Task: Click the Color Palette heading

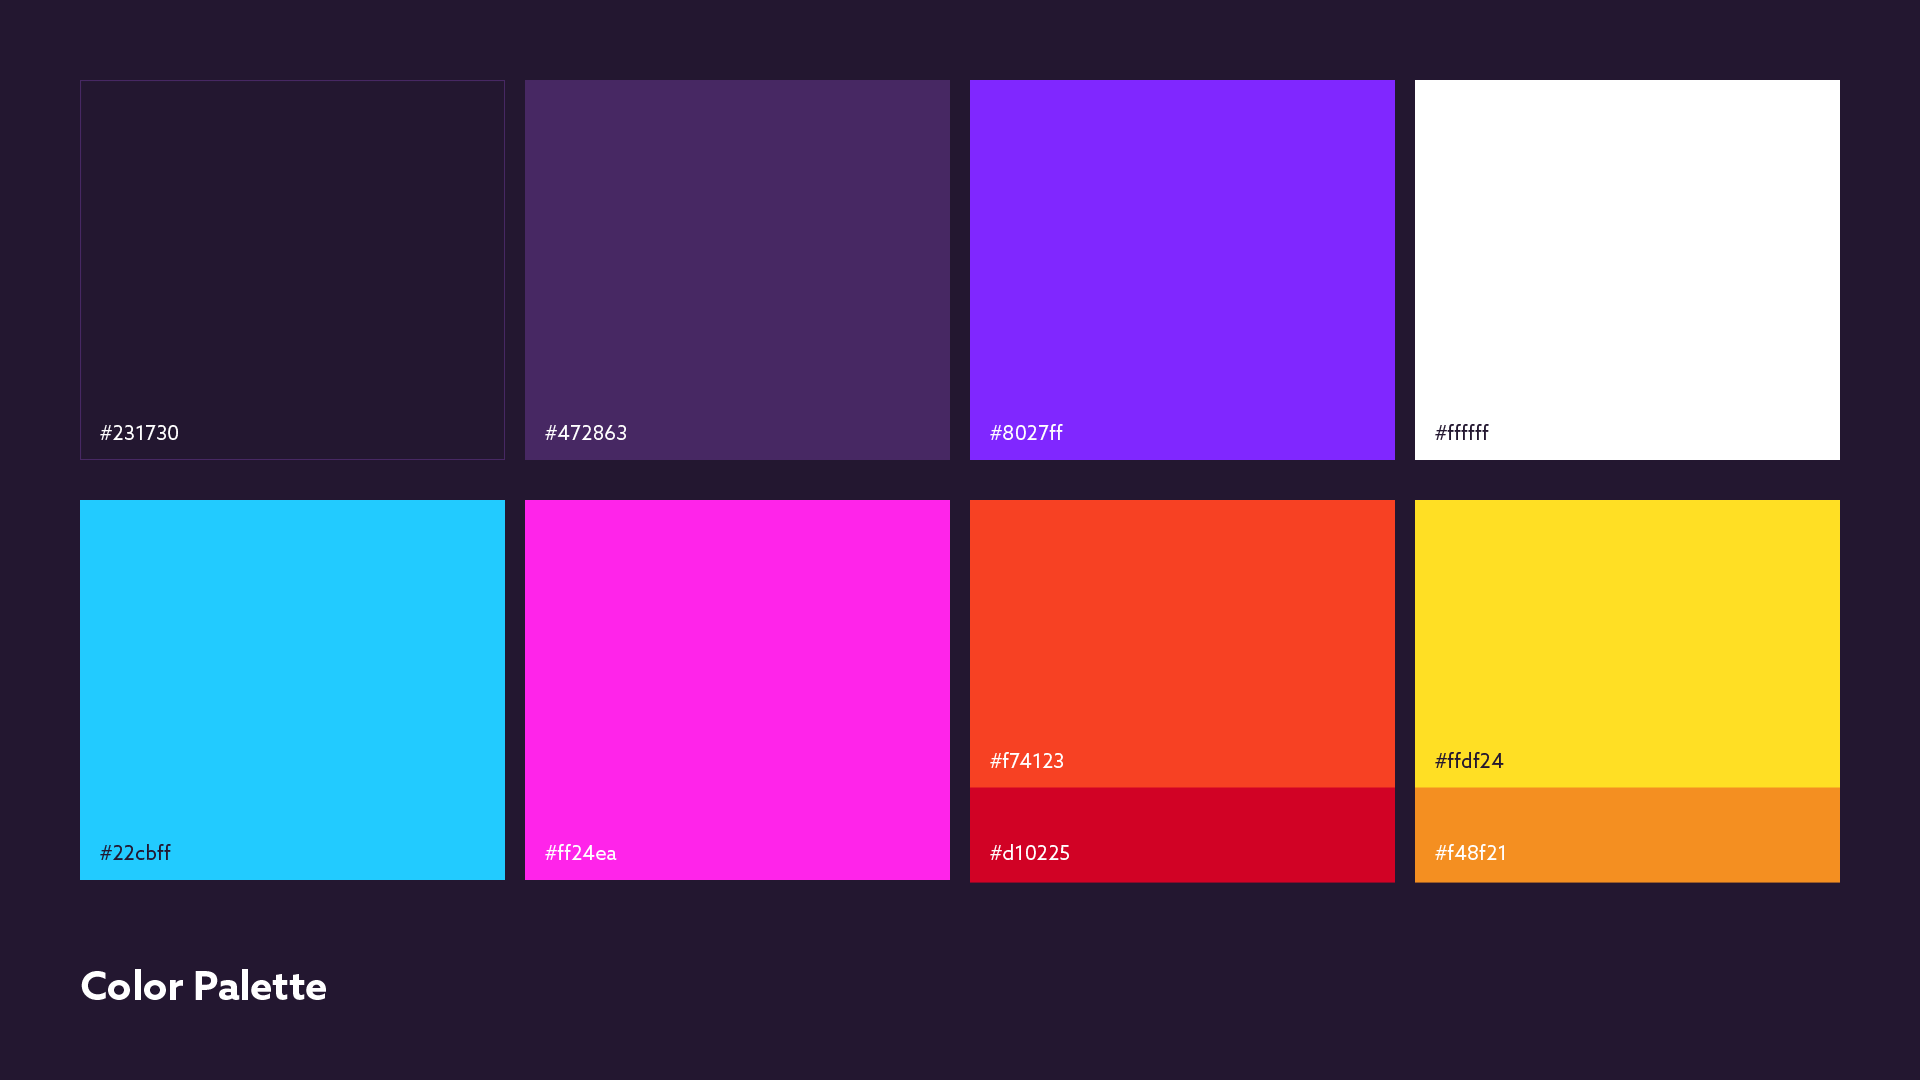Action: coord(203,986)
